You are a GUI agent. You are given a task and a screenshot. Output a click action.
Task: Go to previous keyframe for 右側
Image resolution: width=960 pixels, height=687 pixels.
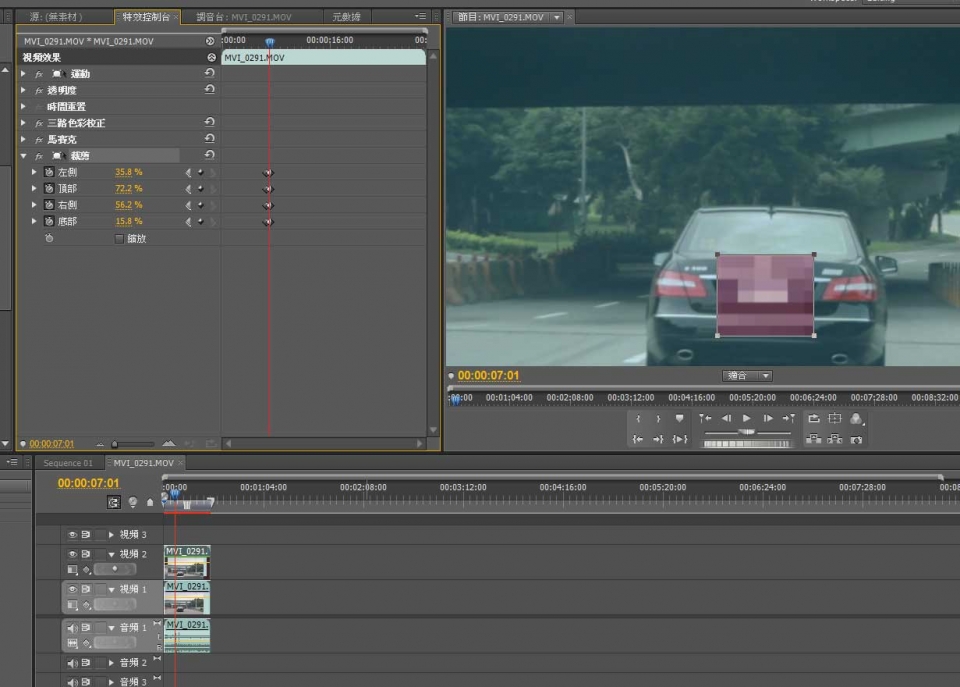(x=189, y=205)
